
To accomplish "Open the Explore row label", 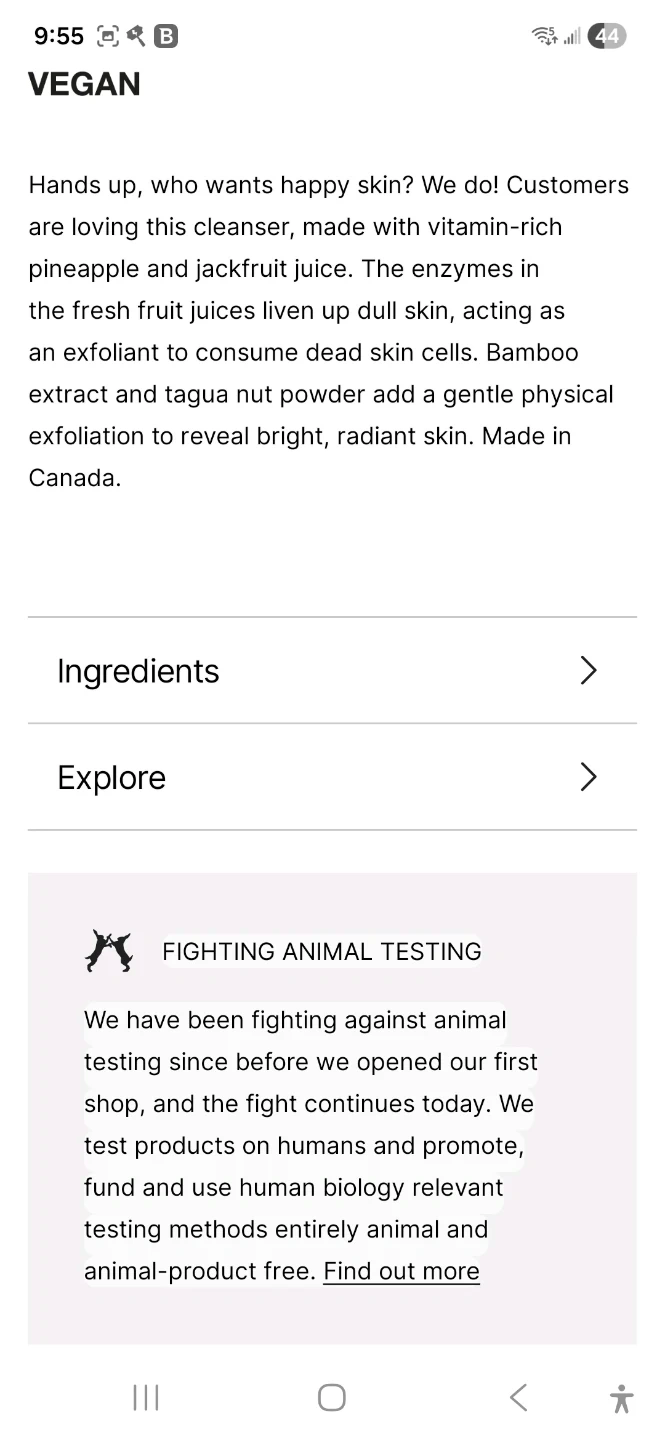I will click(111, 777).
